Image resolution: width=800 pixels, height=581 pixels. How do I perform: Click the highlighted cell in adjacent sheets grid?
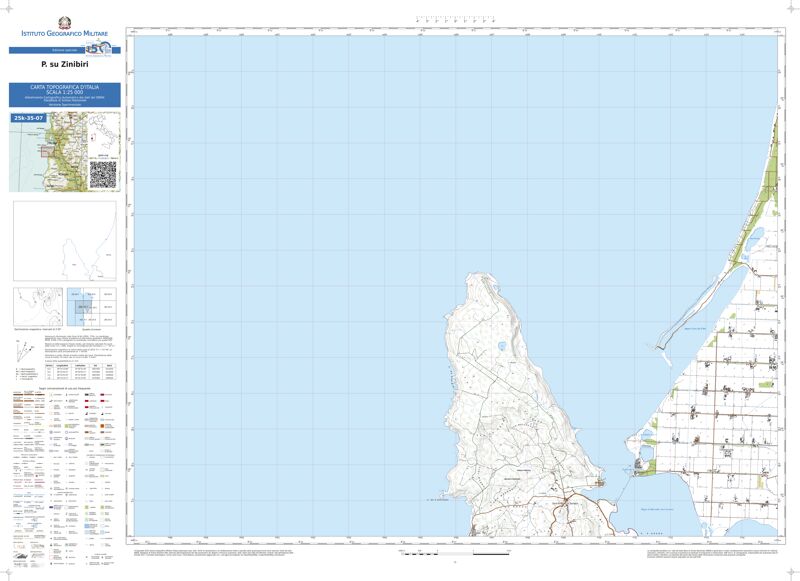[x=84, y=306]
